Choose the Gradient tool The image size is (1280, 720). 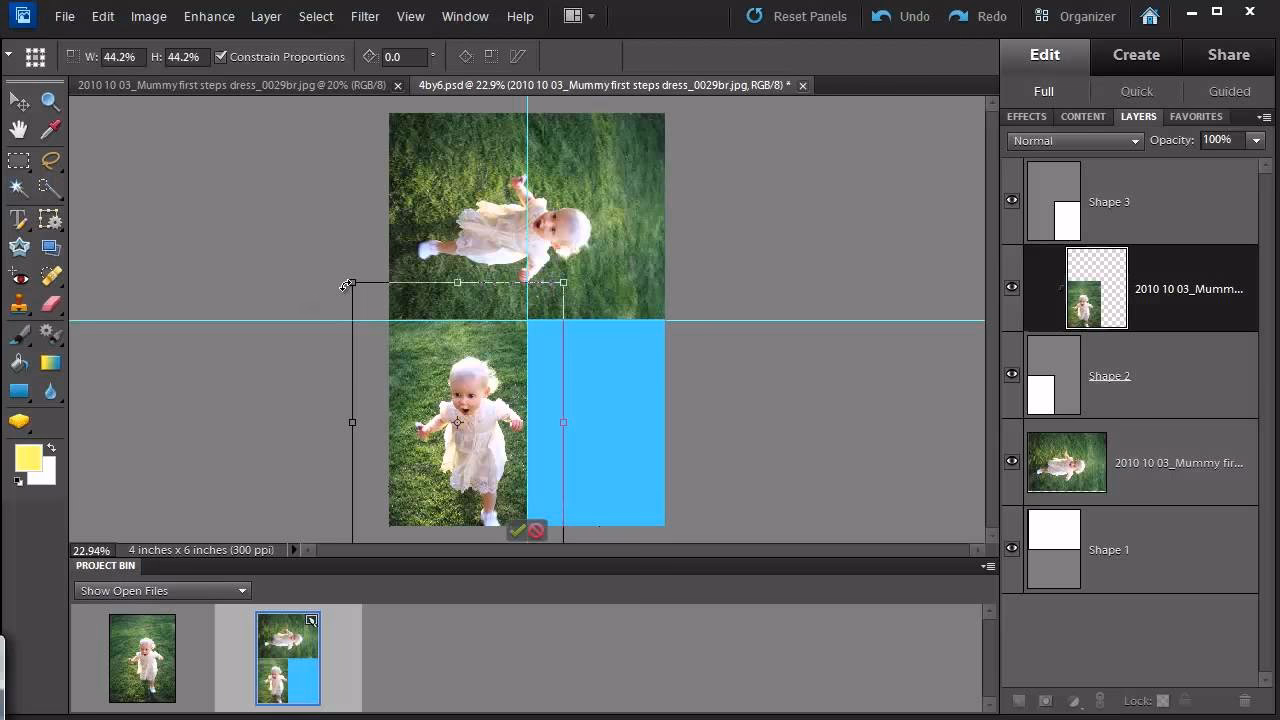(50, 361)
